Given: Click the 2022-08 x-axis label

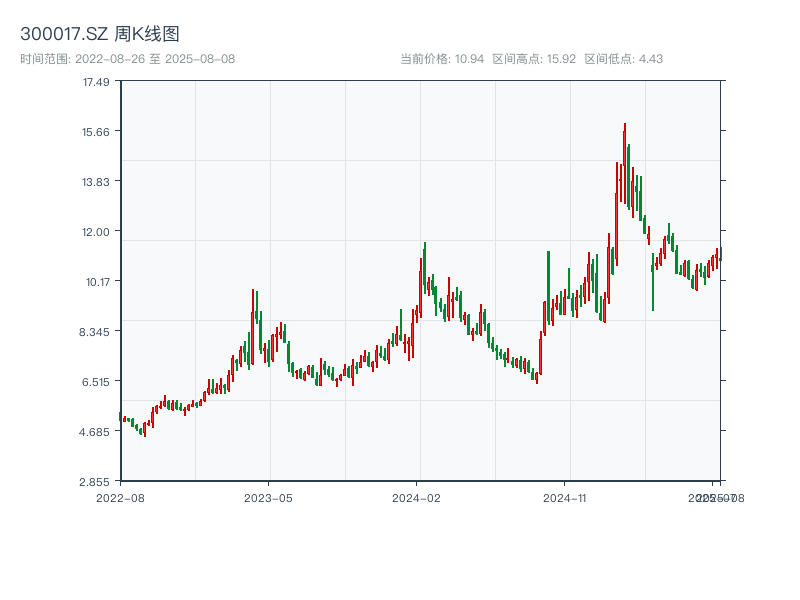Looking at the screenshot, I should pyautogui.click(x=120, y=498).
